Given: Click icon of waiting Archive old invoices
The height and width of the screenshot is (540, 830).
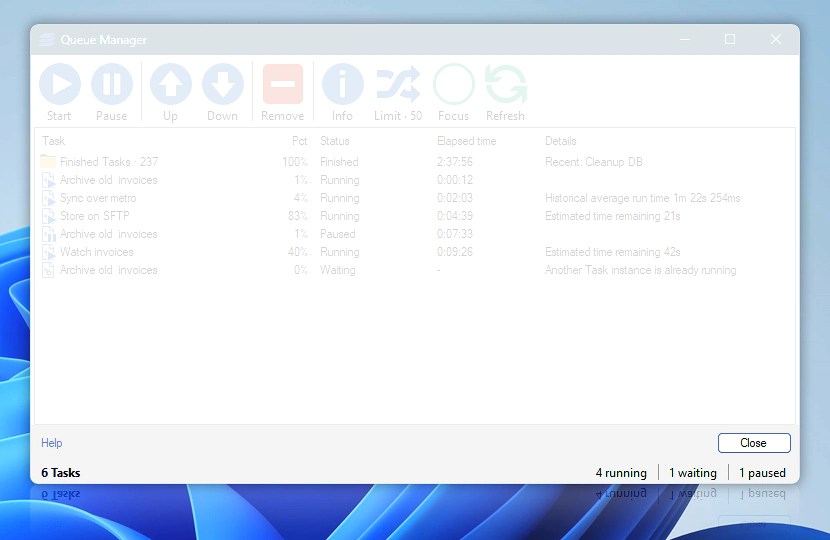Looking at the screenshot, I should pyautogui.click(x=48, y=270).
